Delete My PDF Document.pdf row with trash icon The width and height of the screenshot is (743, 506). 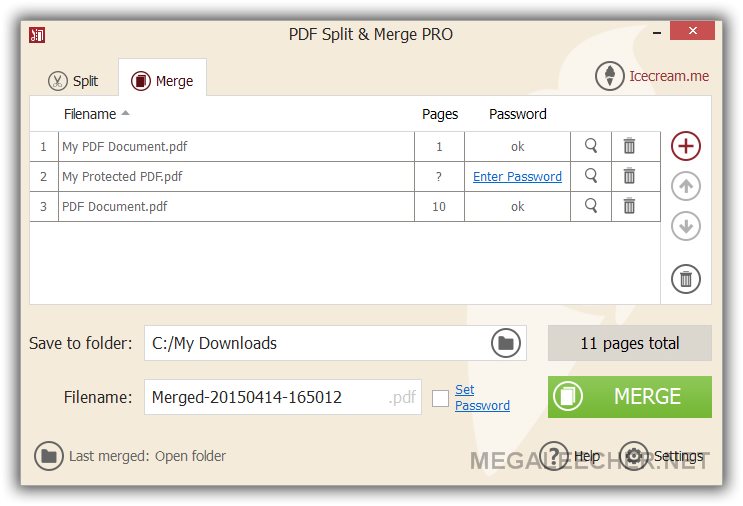tap(629, 146)
